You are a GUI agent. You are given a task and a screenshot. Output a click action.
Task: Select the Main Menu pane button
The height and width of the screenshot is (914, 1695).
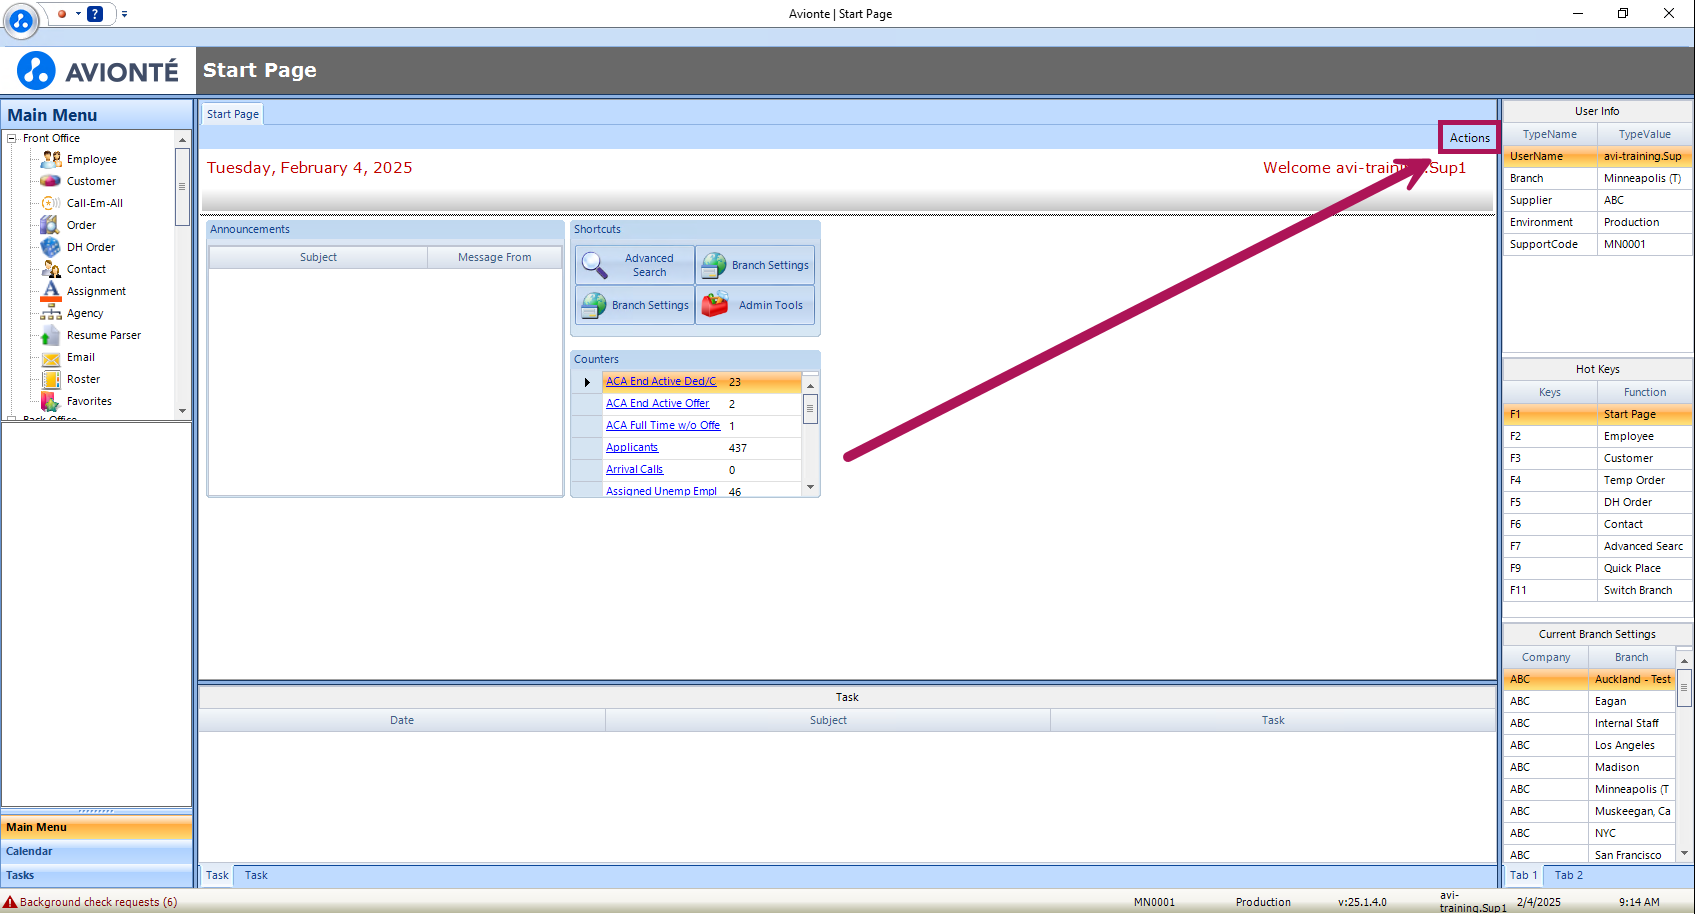tap(96, 827)
